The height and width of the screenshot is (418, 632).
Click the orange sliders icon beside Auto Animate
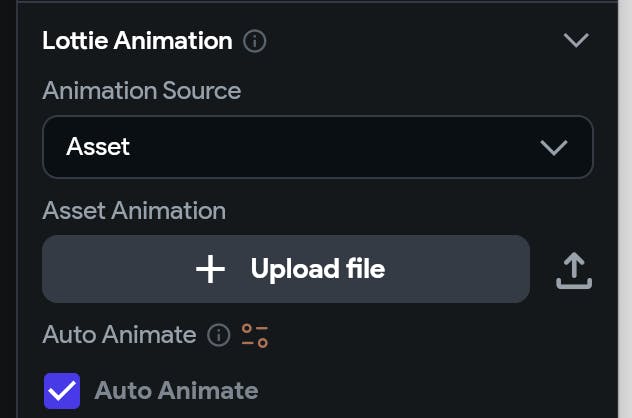pos(255,335)
